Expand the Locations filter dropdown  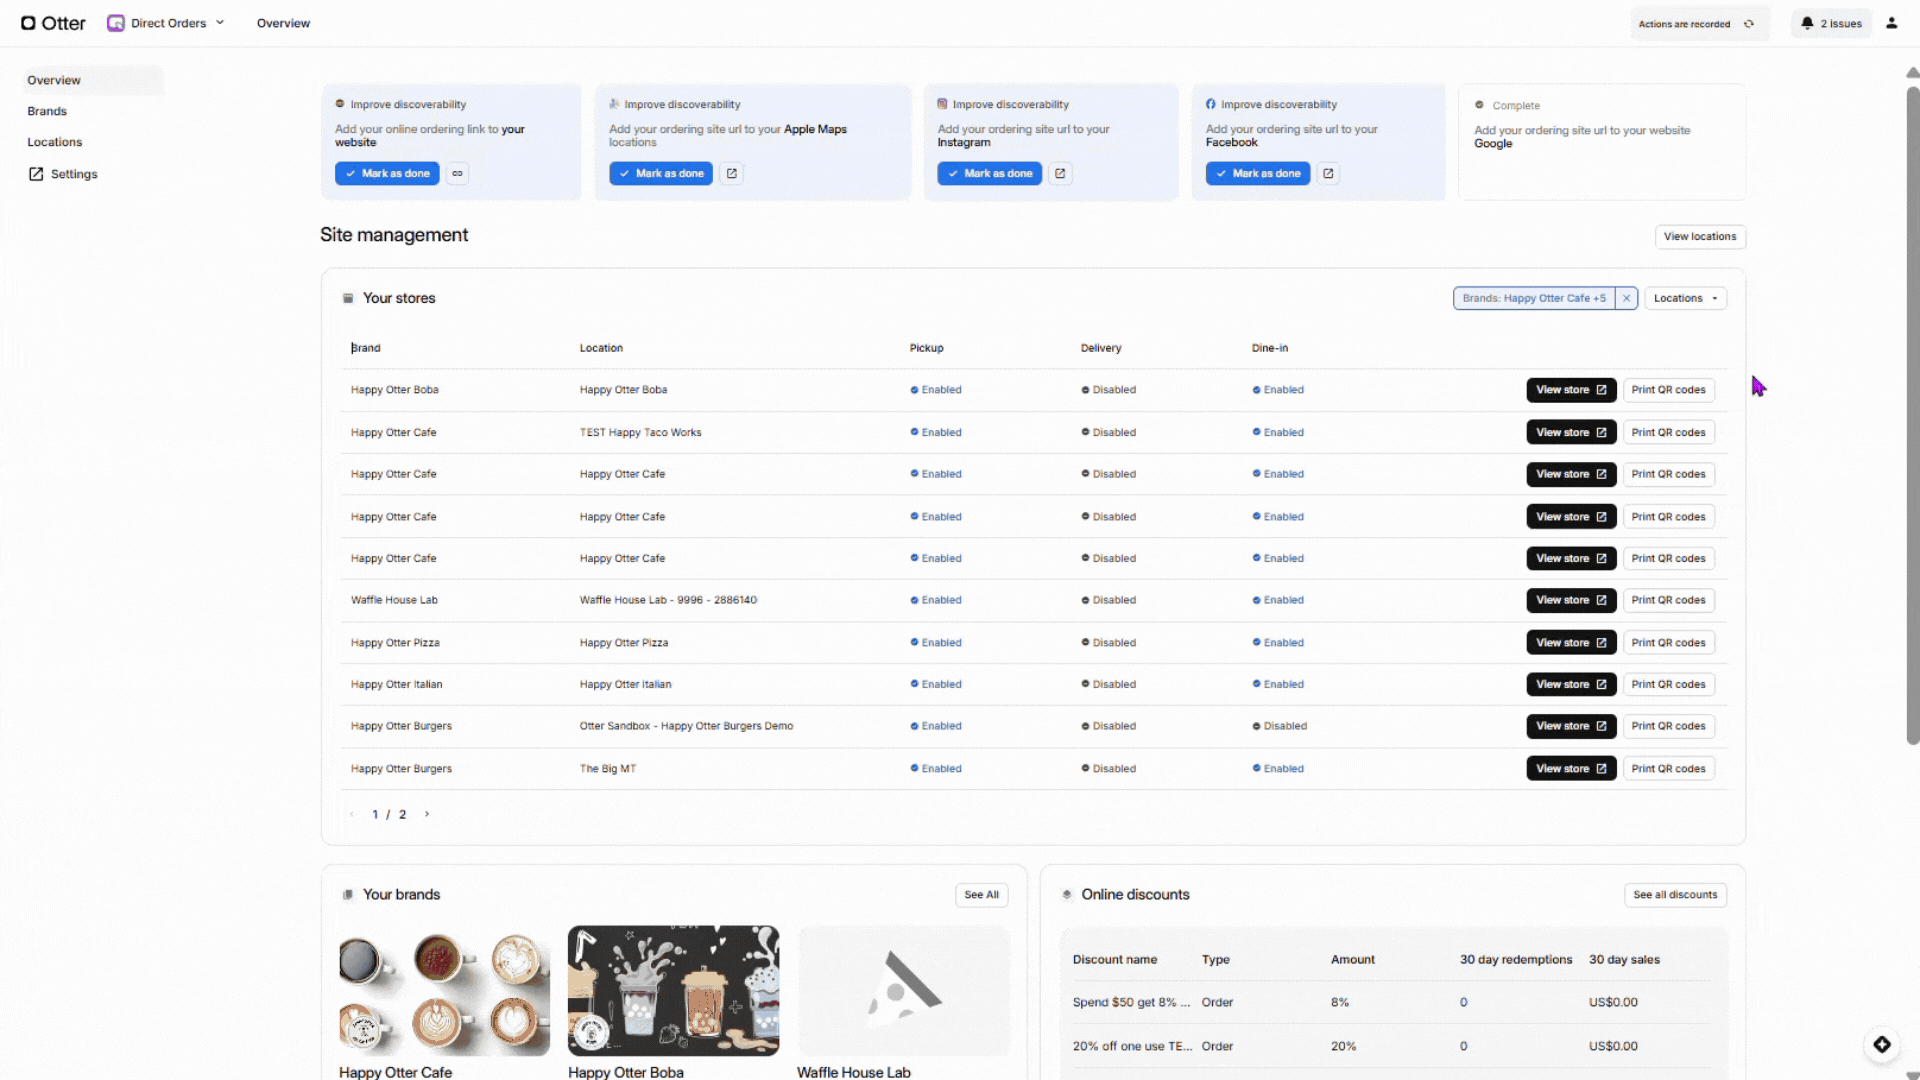point(1685,298)
